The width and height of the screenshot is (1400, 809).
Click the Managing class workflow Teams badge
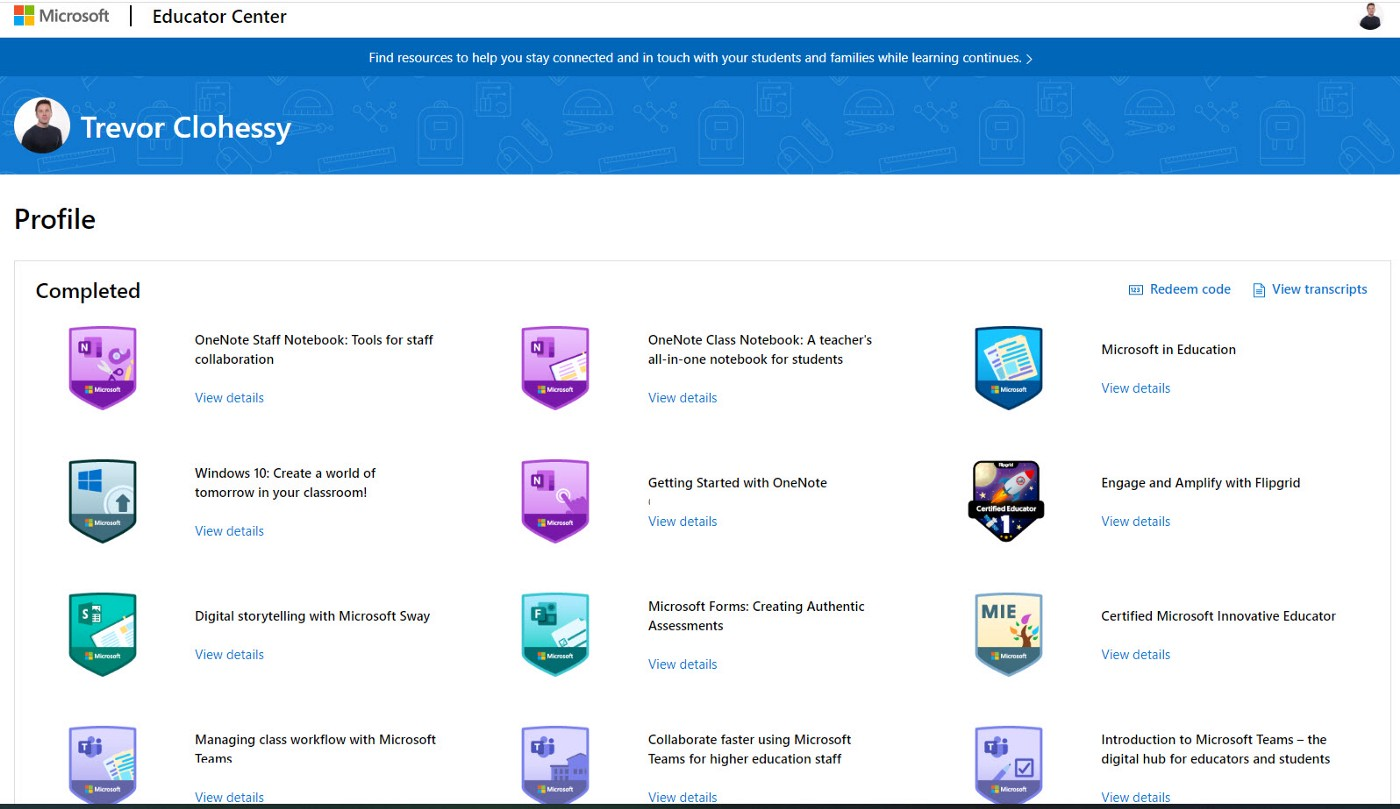point(102,763)
